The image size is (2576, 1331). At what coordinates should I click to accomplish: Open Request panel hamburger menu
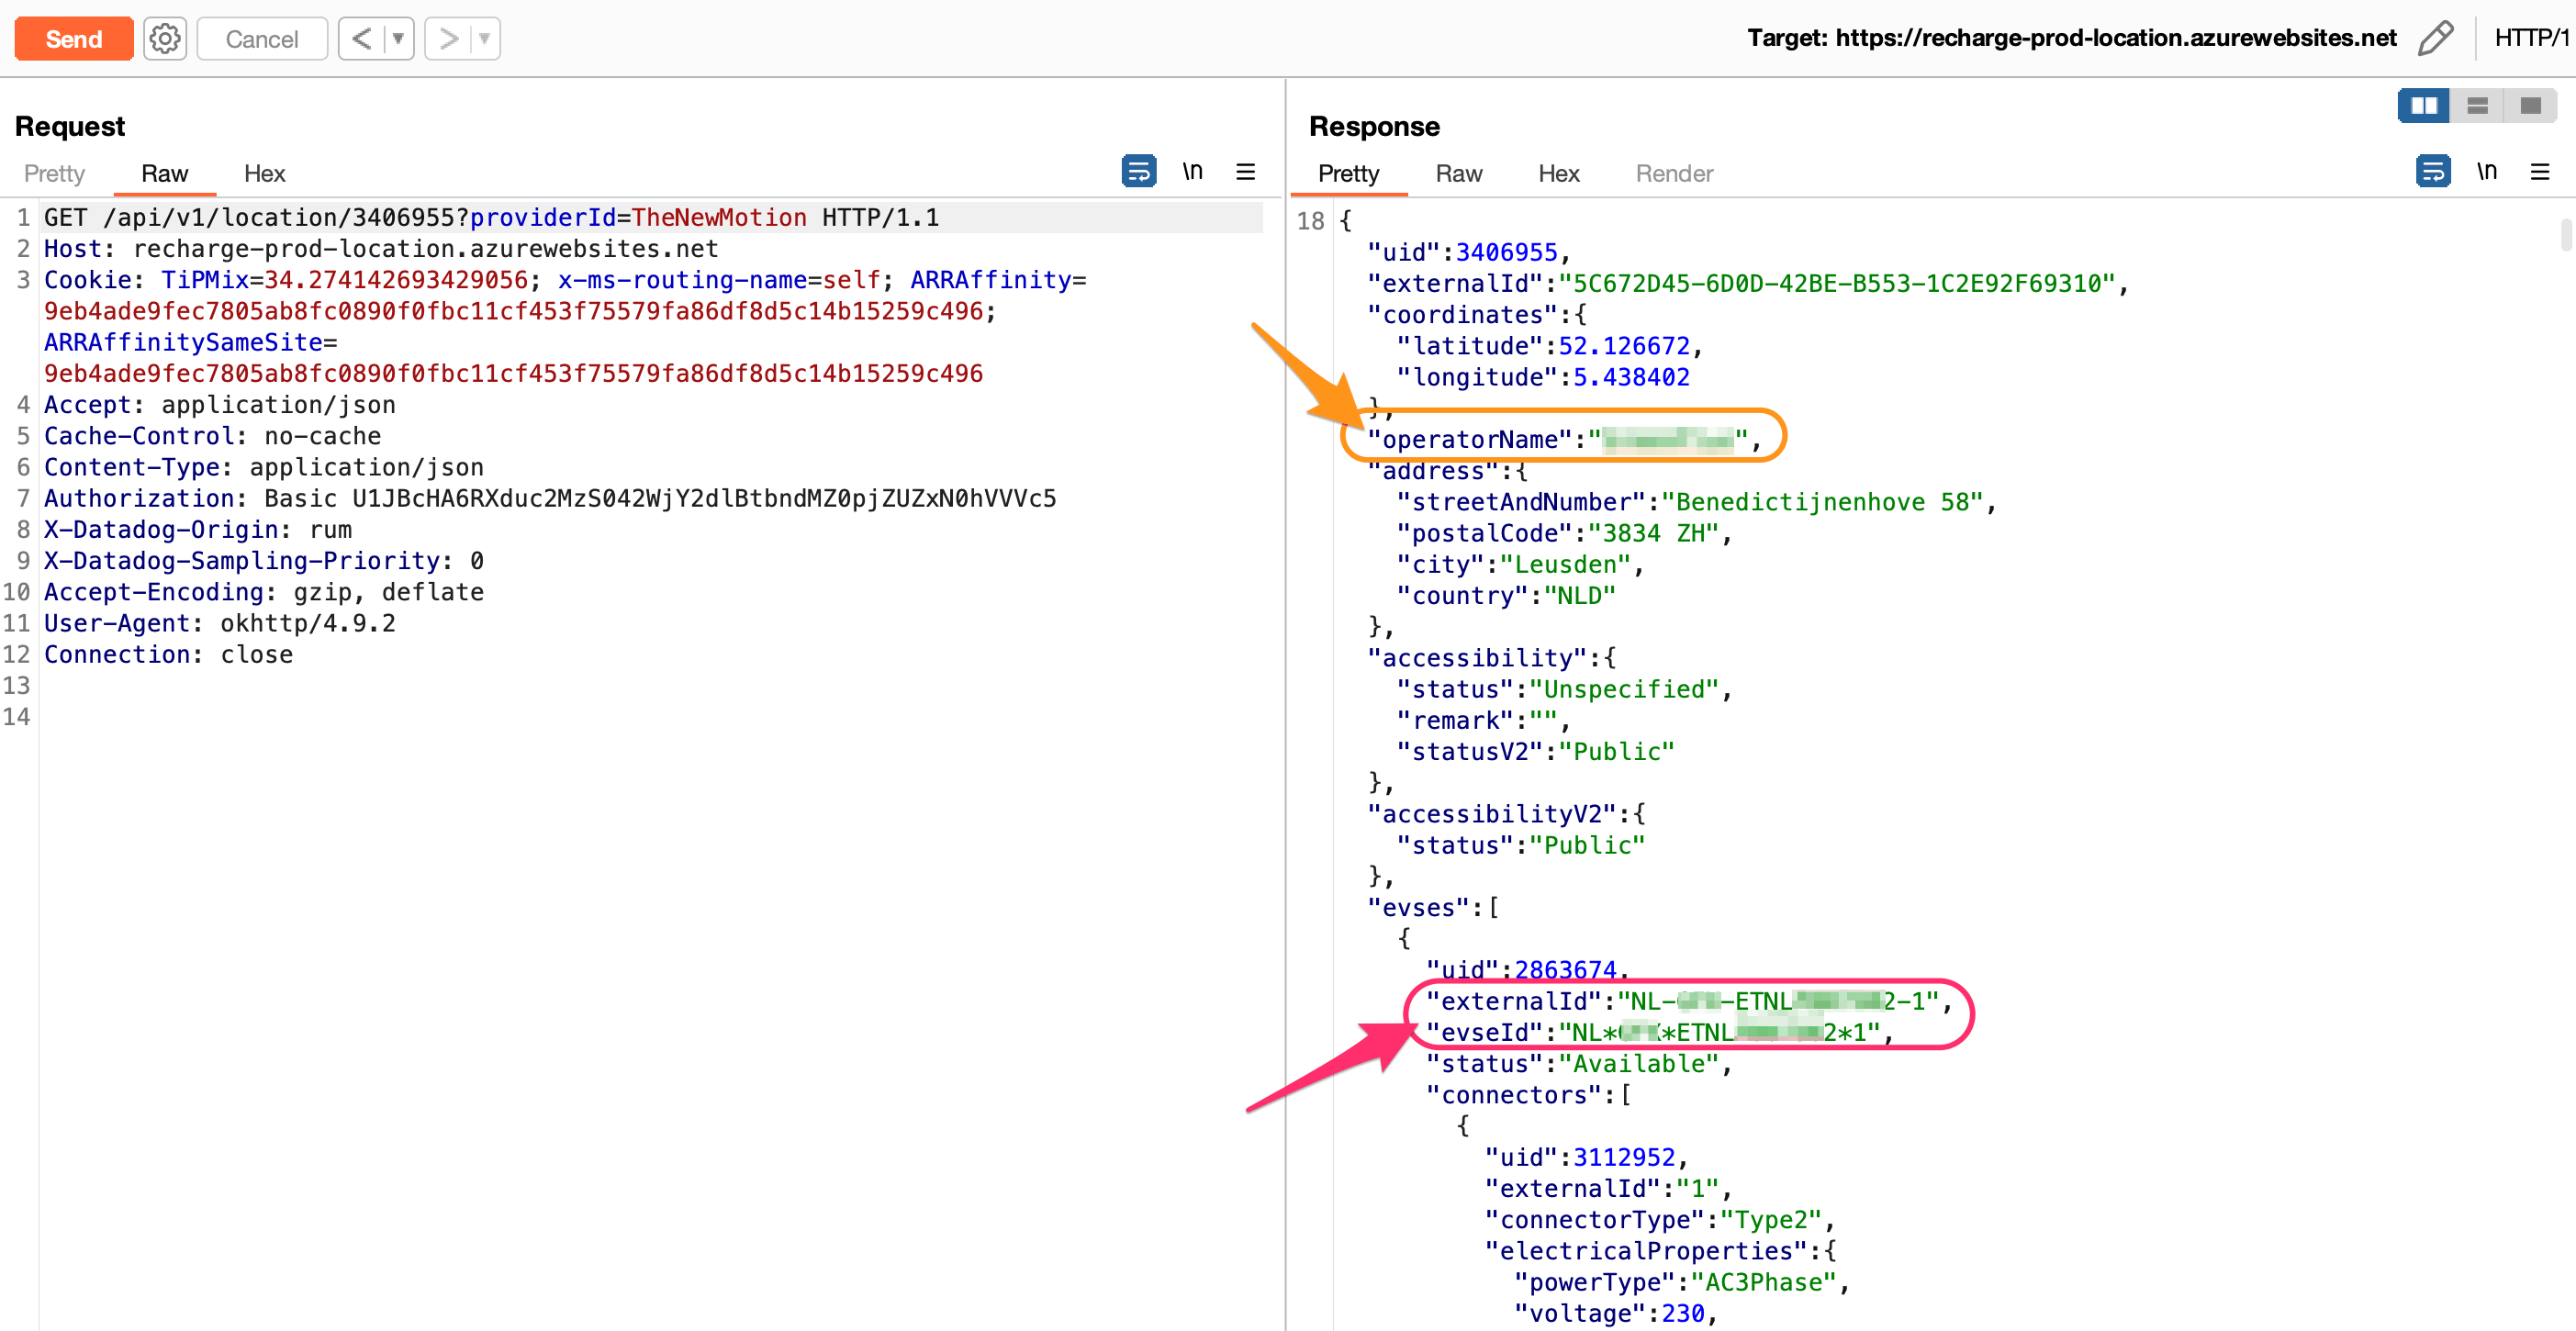[1245, 171]
